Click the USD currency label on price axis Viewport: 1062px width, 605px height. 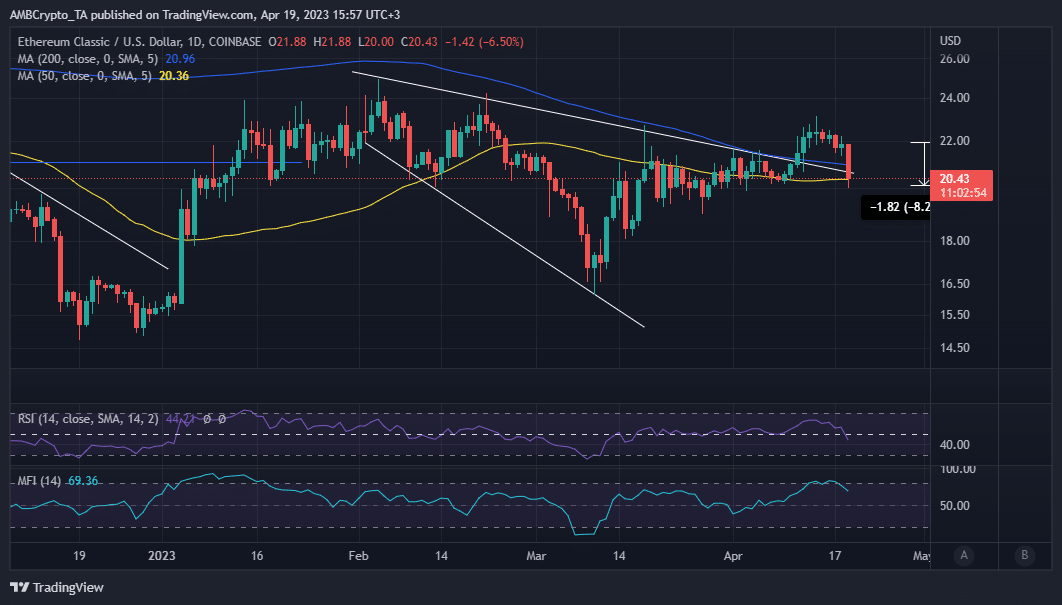click(950, 41)
